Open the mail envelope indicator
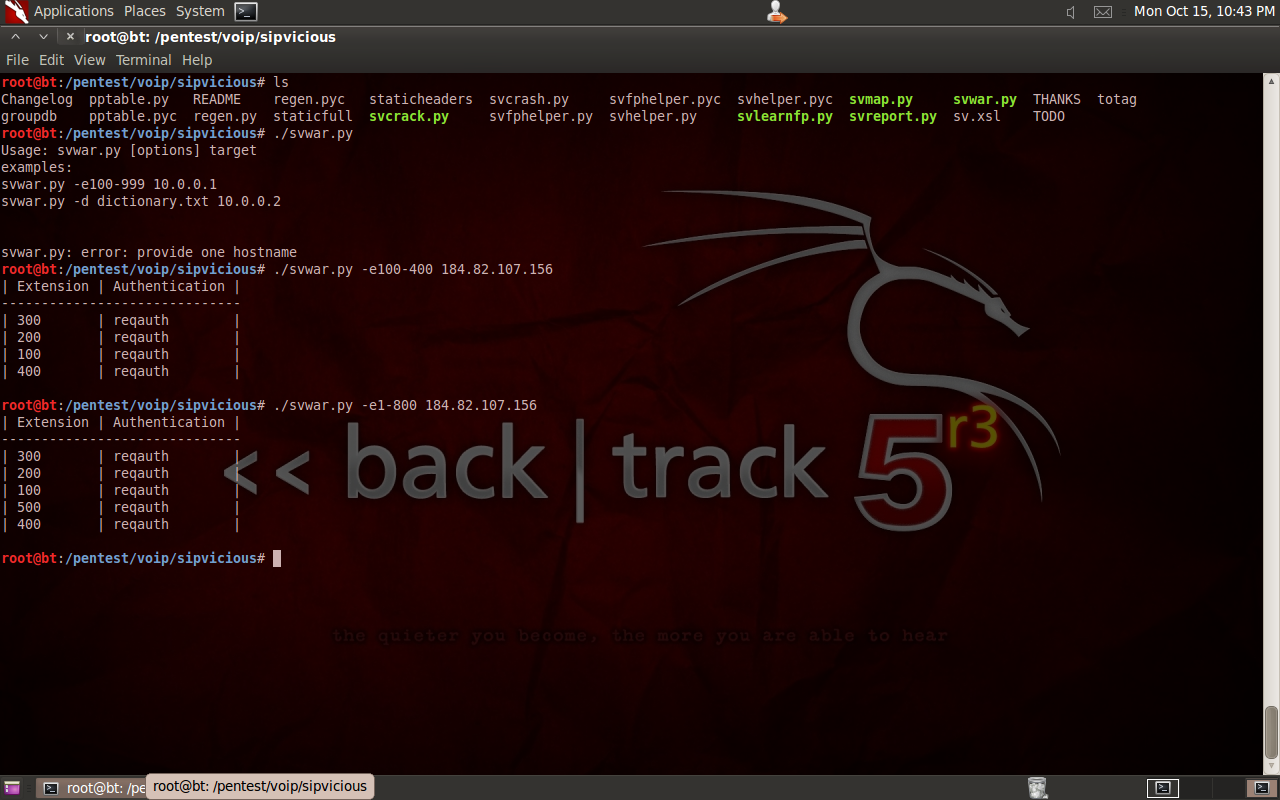This screenshot has height=800, width=1280. click(x=1102, y=12)
